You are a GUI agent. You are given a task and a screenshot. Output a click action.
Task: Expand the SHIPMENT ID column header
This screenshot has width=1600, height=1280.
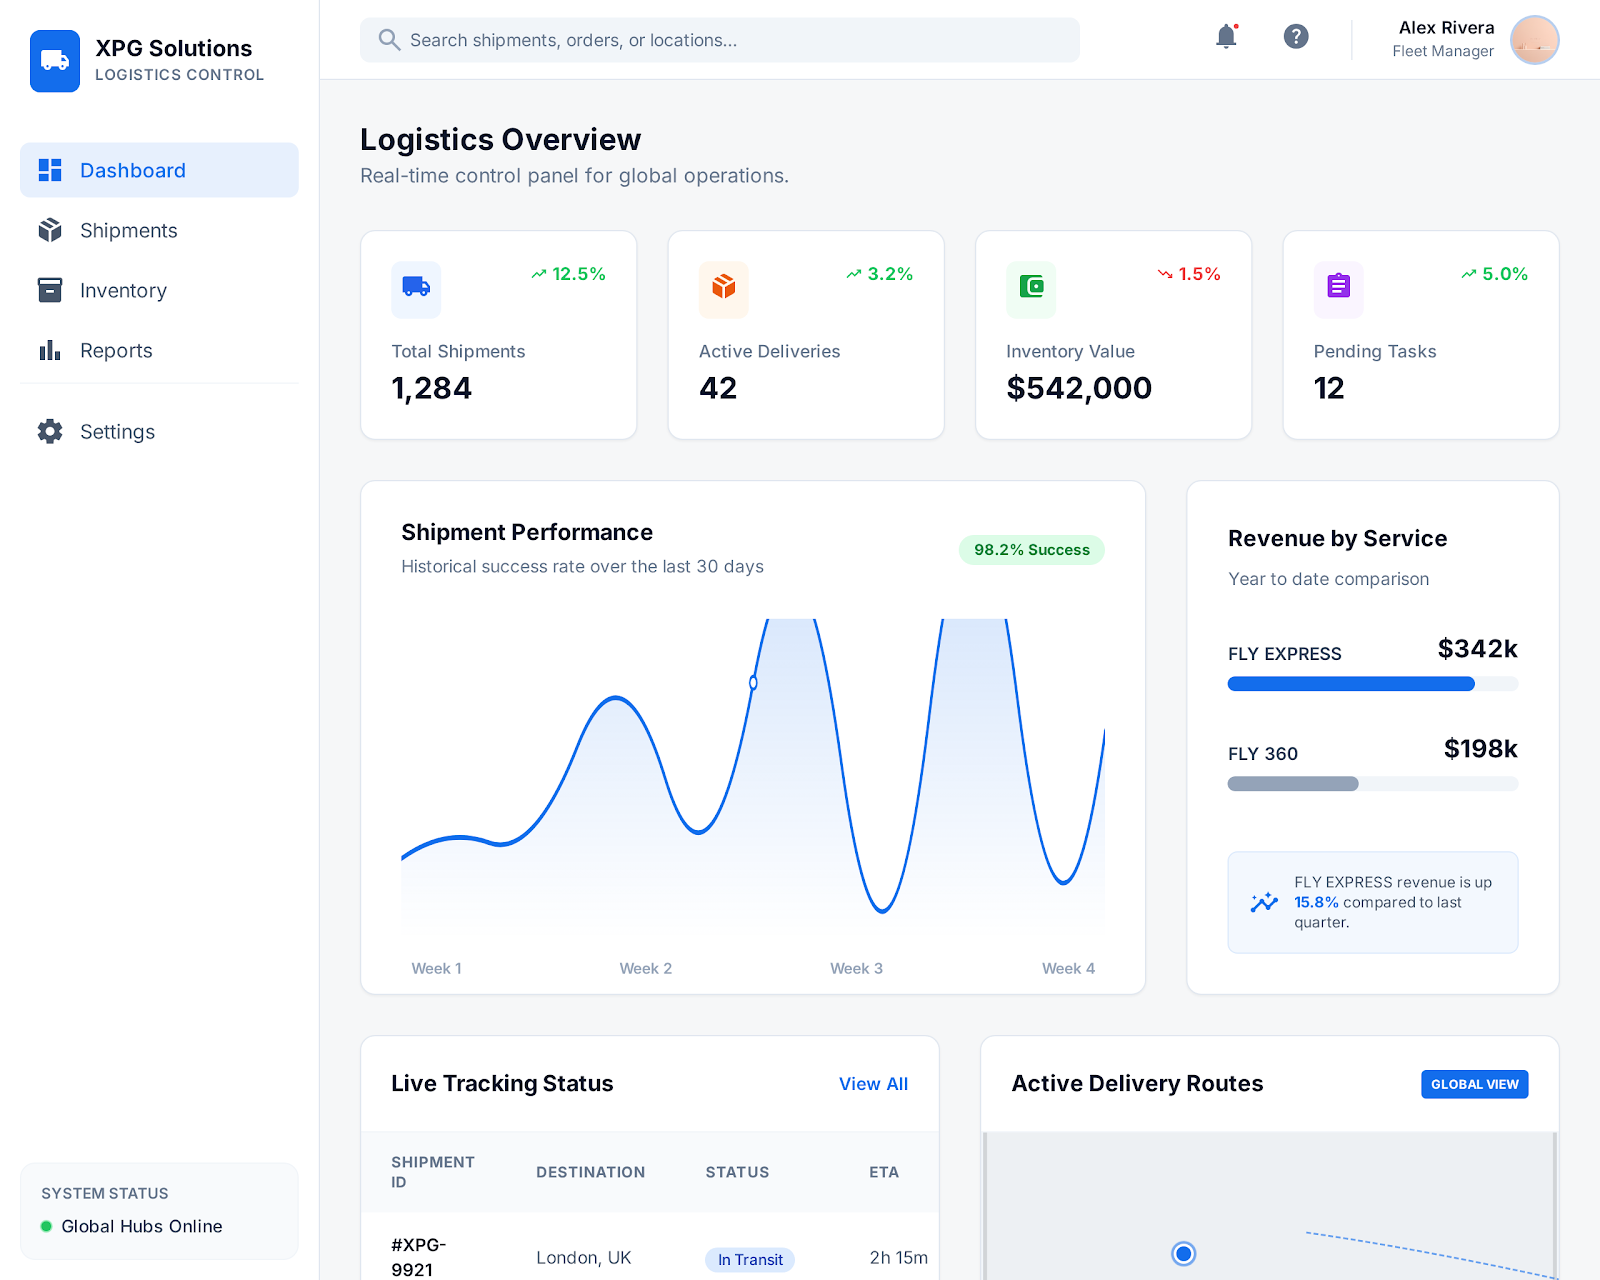[433, 1171]
